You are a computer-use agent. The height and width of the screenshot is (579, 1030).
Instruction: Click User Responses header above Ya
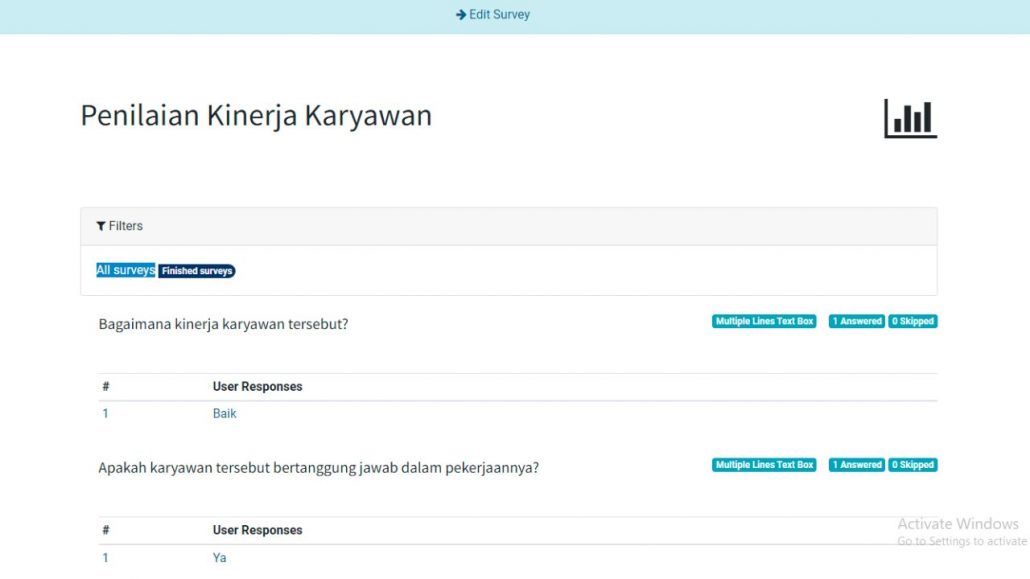click(258, 530)
